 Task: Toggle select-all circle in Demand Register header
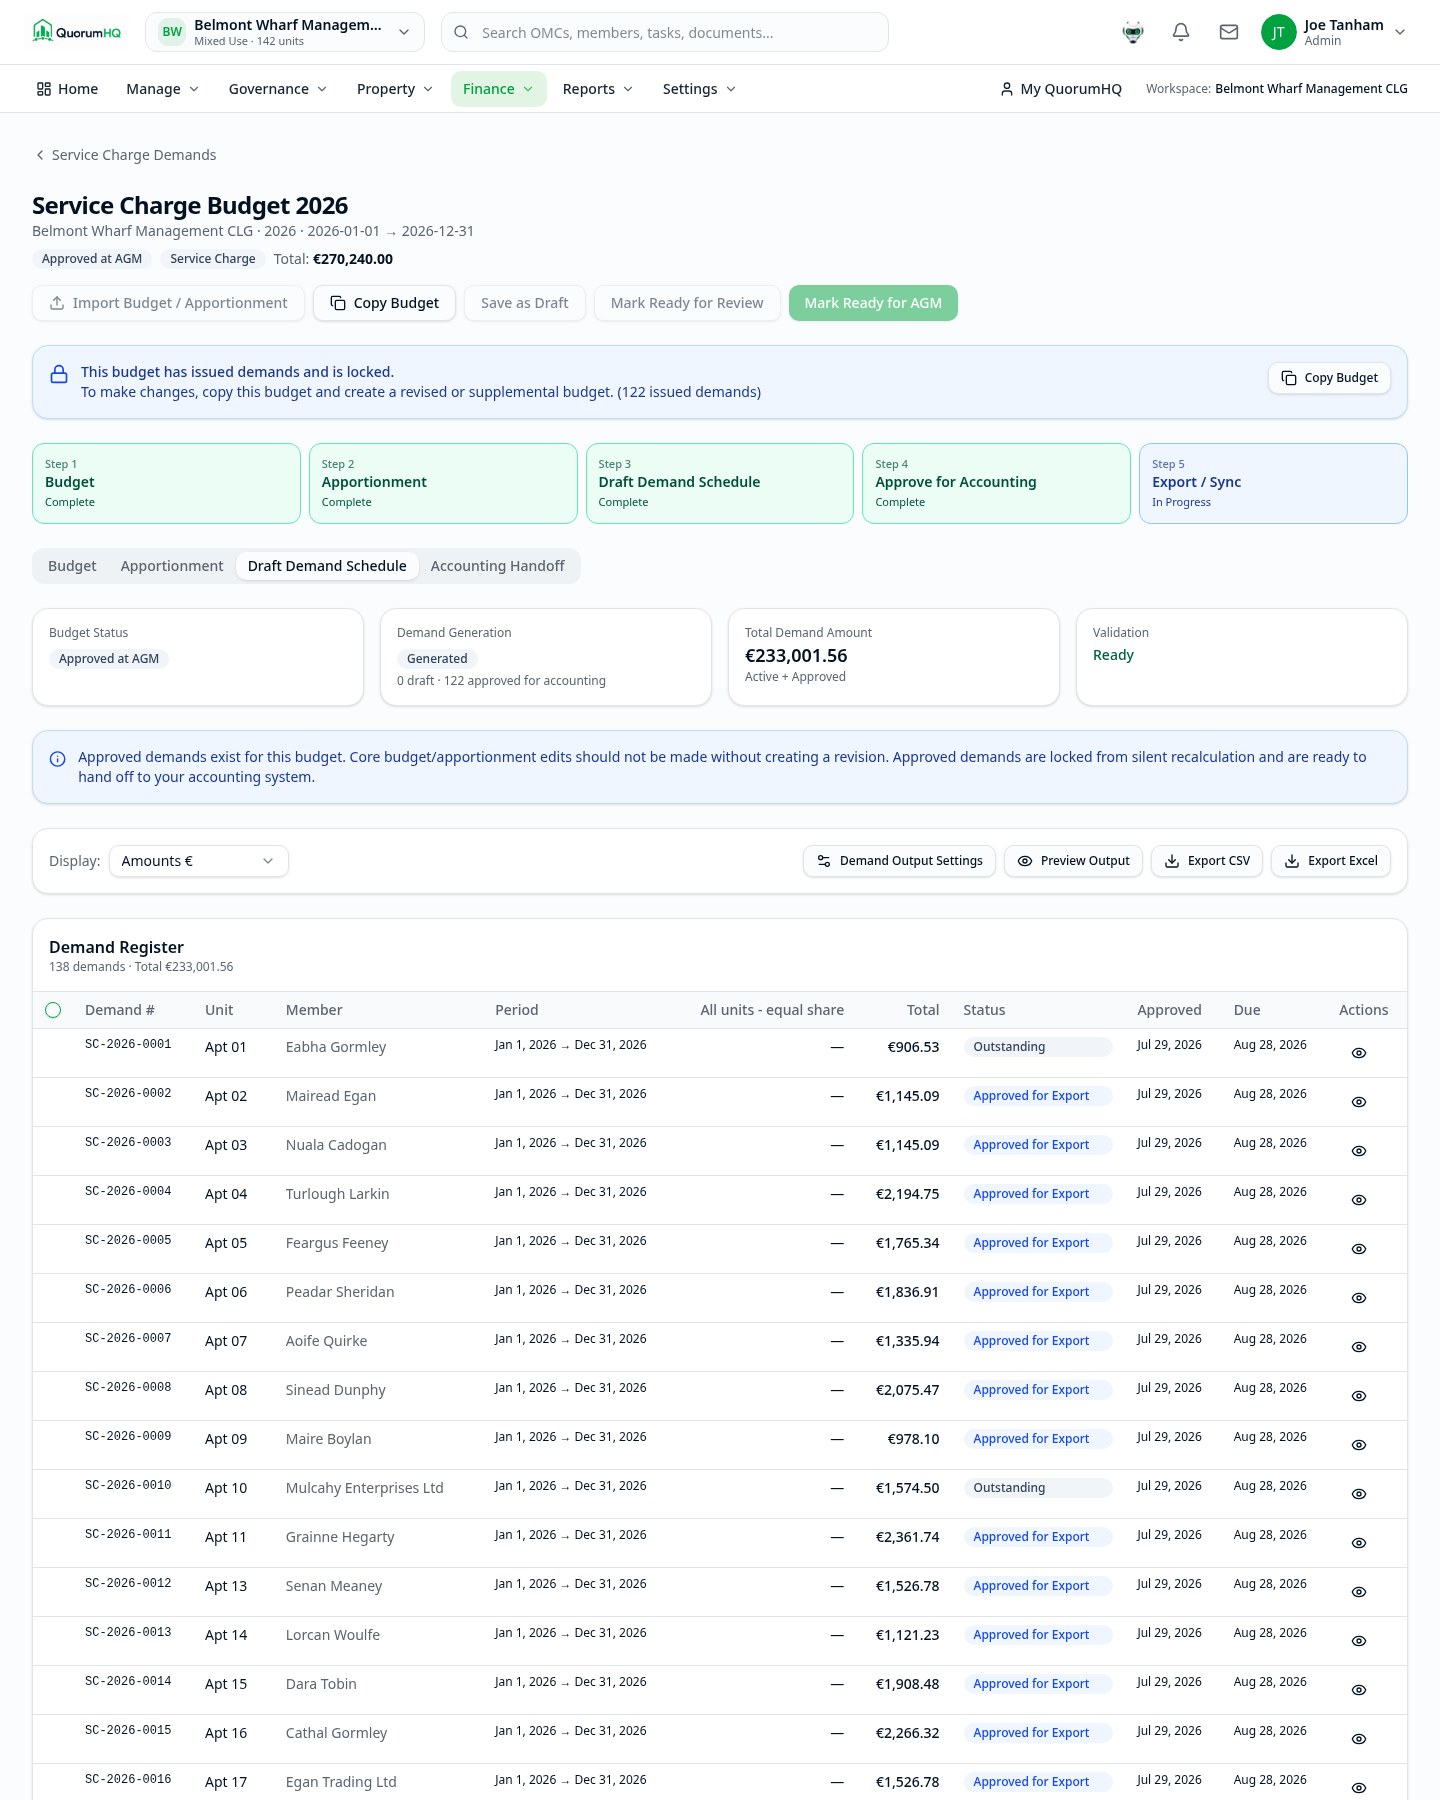(53, 1010)
